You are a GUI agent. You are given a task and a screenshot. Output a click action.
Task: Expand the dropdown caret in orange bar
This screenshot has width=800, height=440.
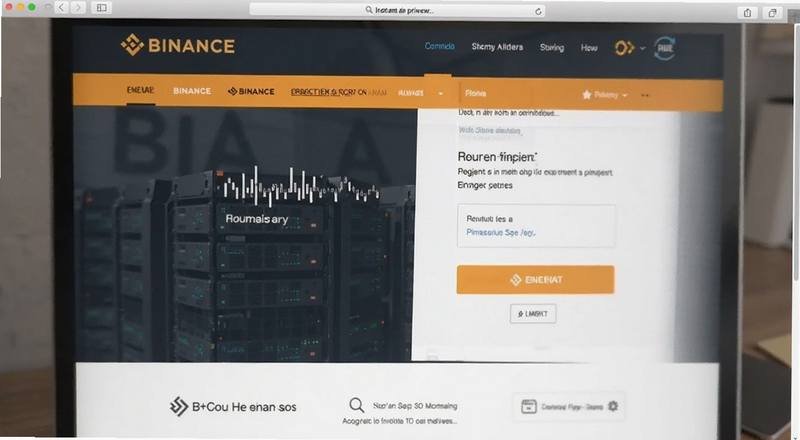click(x=441, y=93)
